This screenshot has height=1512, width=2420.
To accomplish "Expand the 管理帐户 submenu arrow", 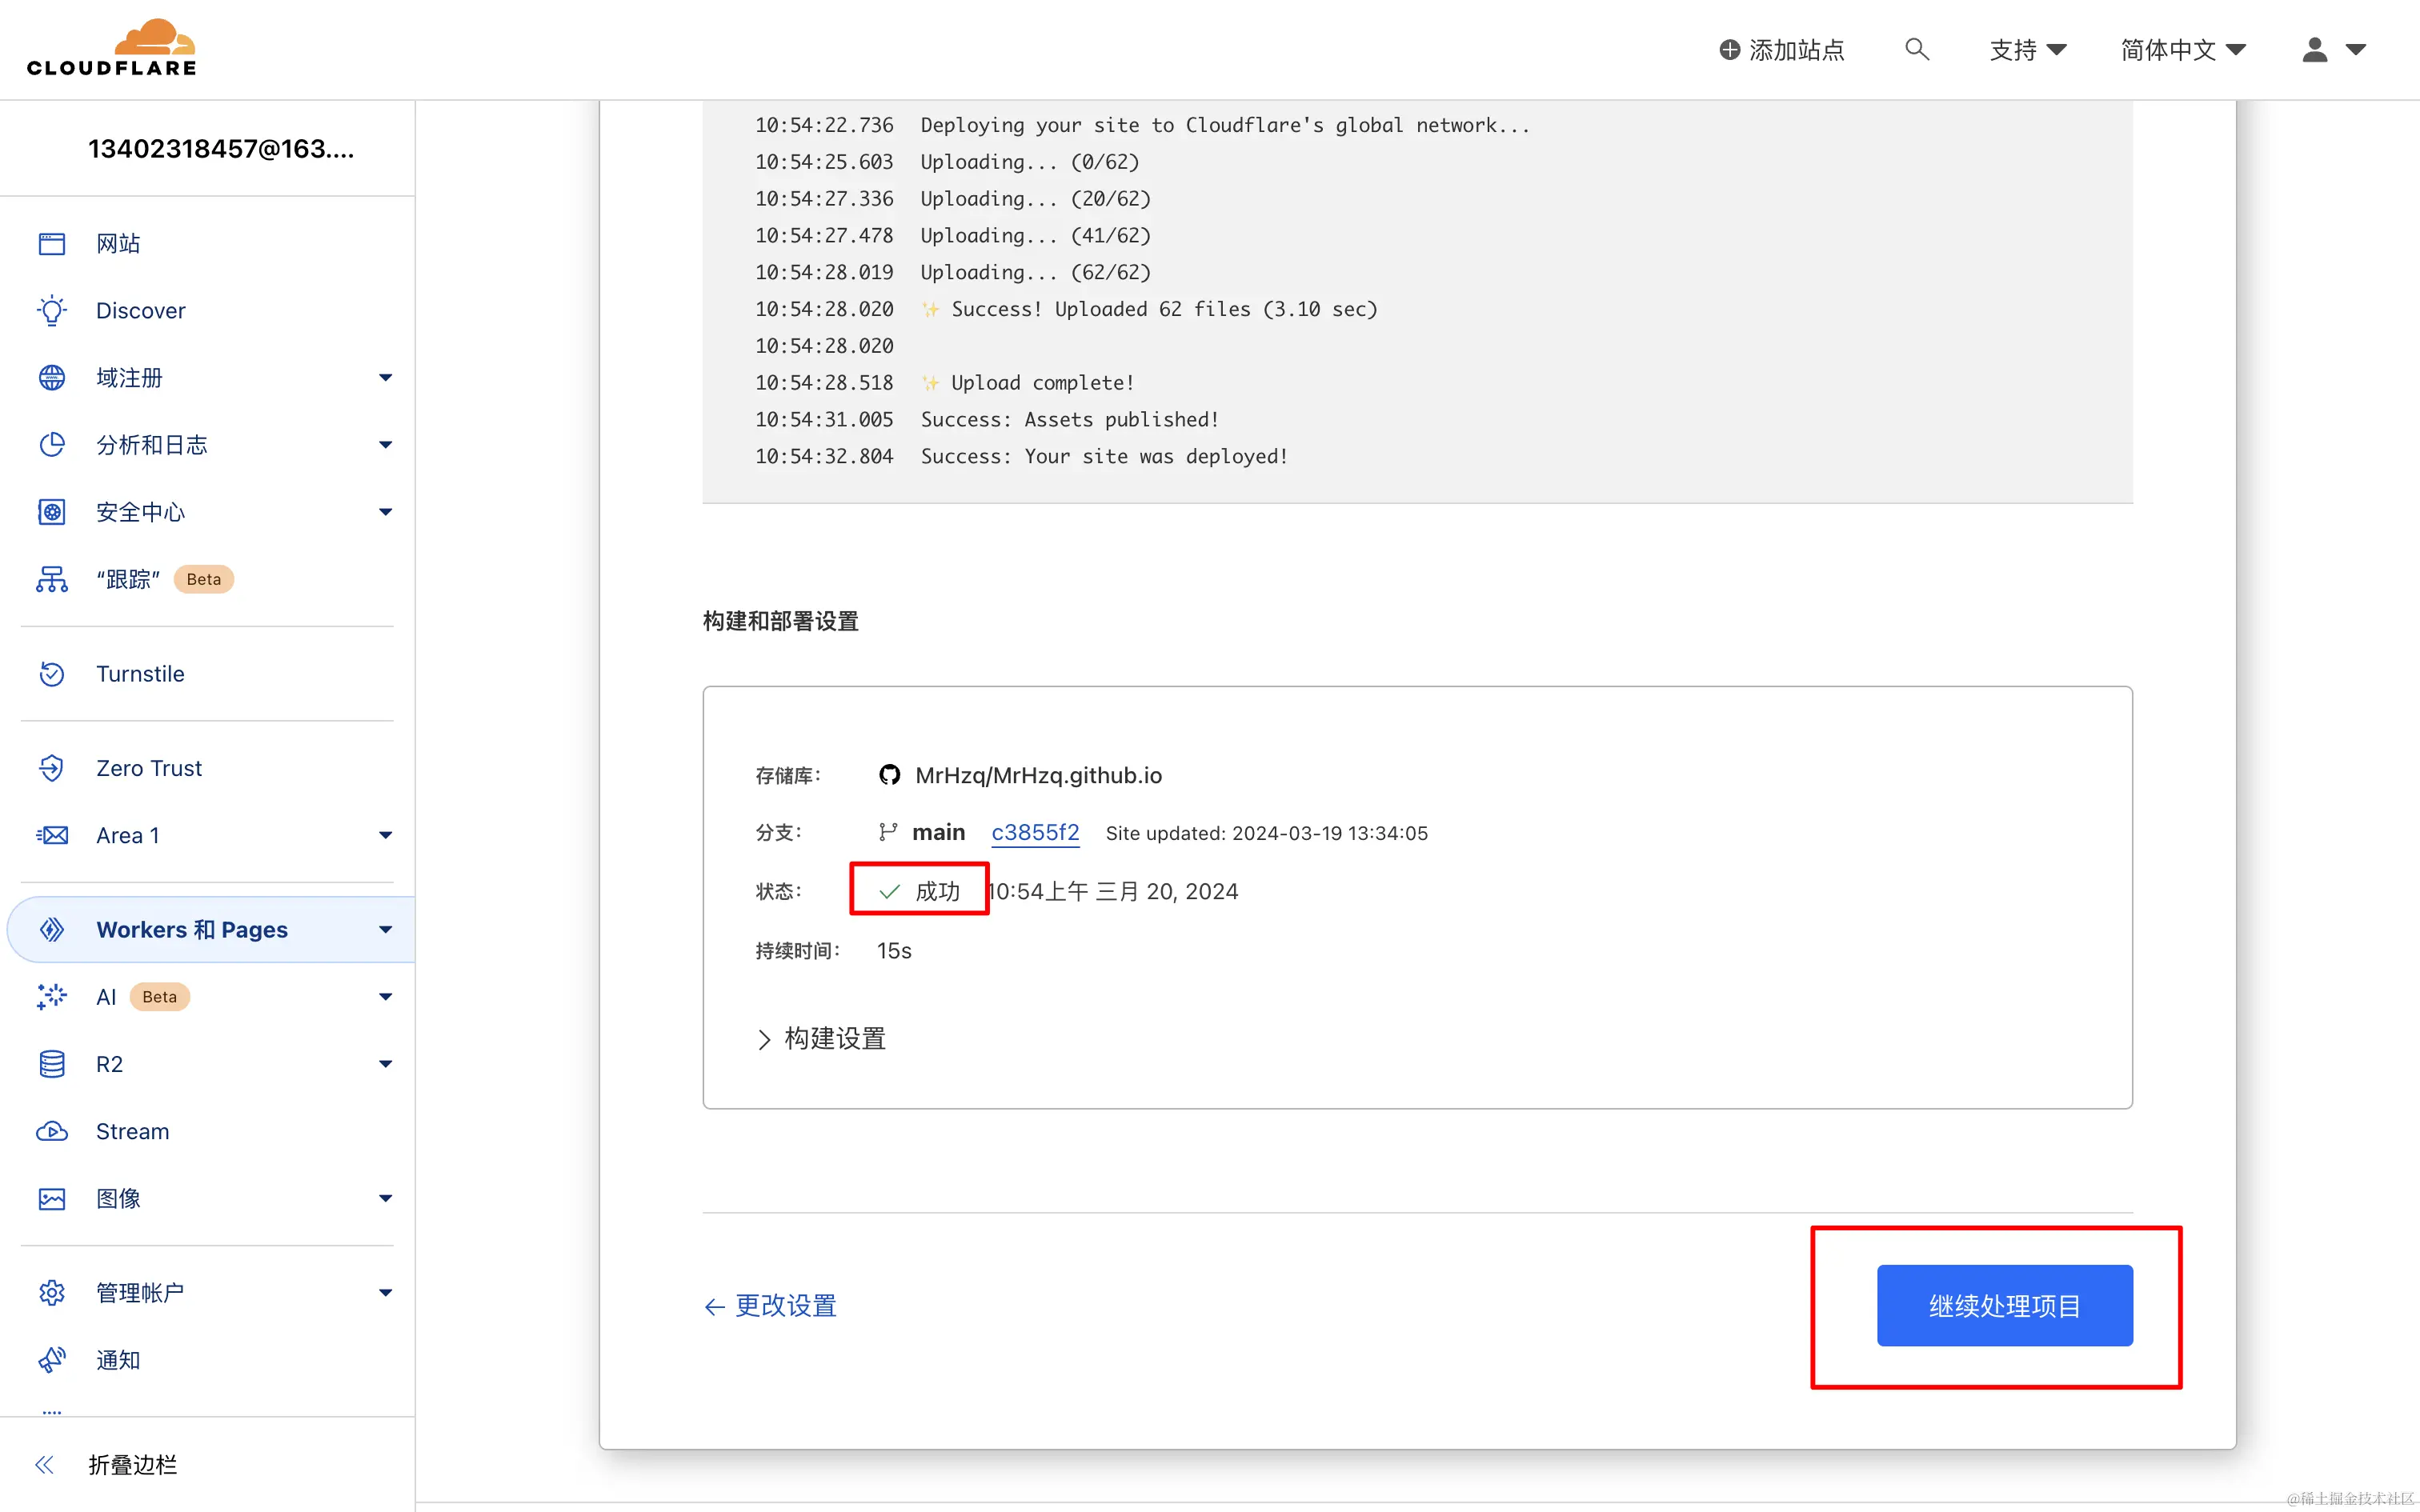I will click(385, 1293).
